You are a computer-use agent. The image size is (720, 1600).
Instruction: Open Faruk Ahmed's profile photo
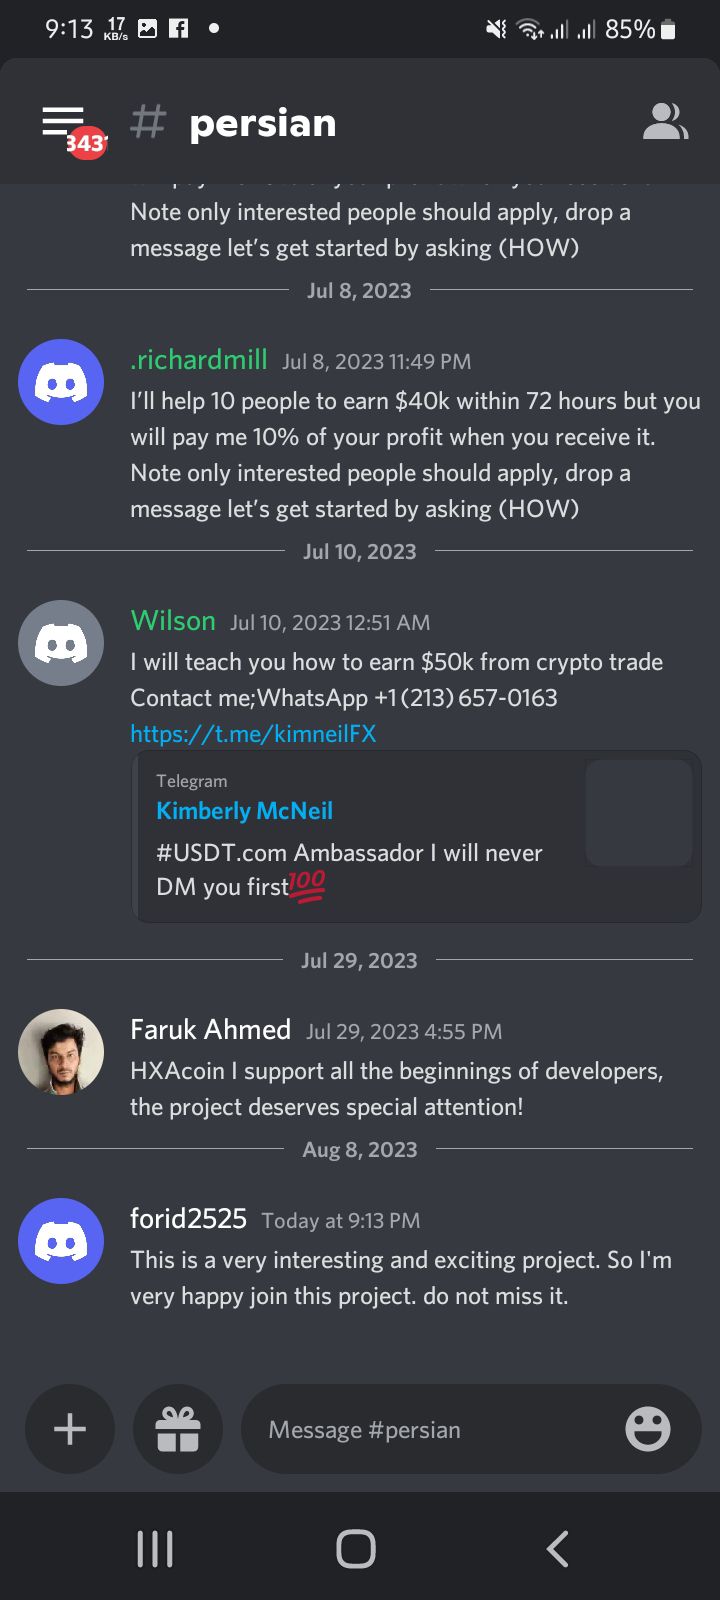pos(61,1052)
